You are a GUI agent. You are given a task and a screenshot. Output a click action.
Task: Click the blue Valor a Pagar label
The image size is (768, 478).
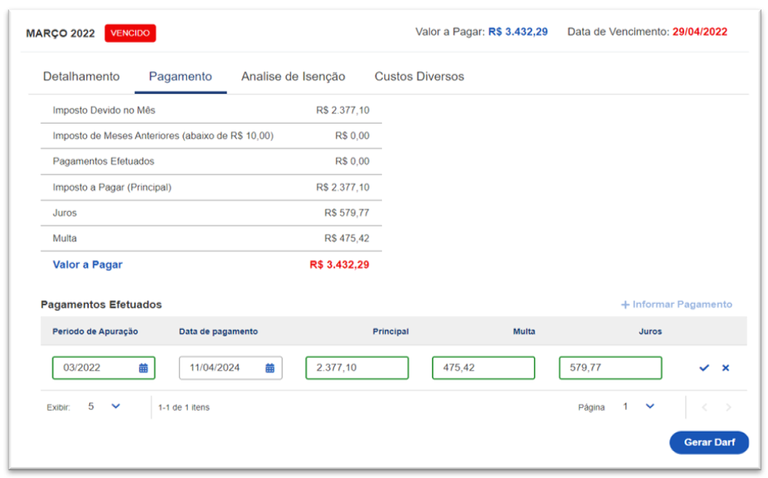tap(88, 265)
